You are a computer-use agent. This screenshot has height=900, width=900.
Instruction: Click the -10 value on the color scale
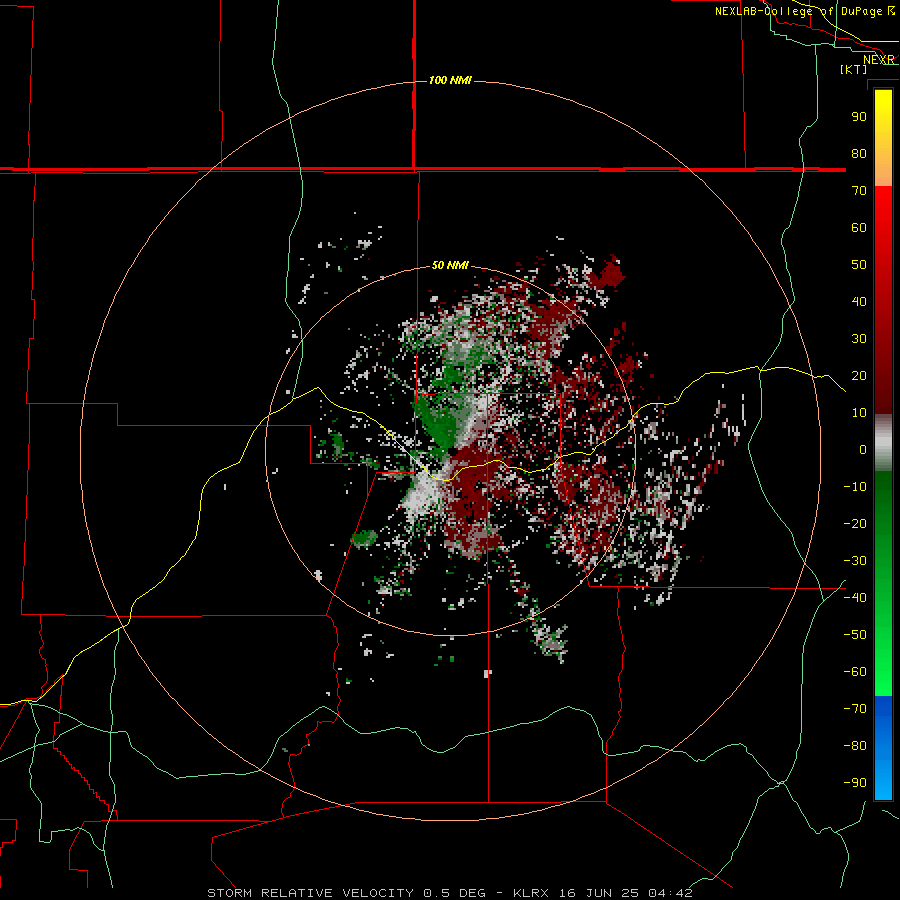tap(855, 487)
